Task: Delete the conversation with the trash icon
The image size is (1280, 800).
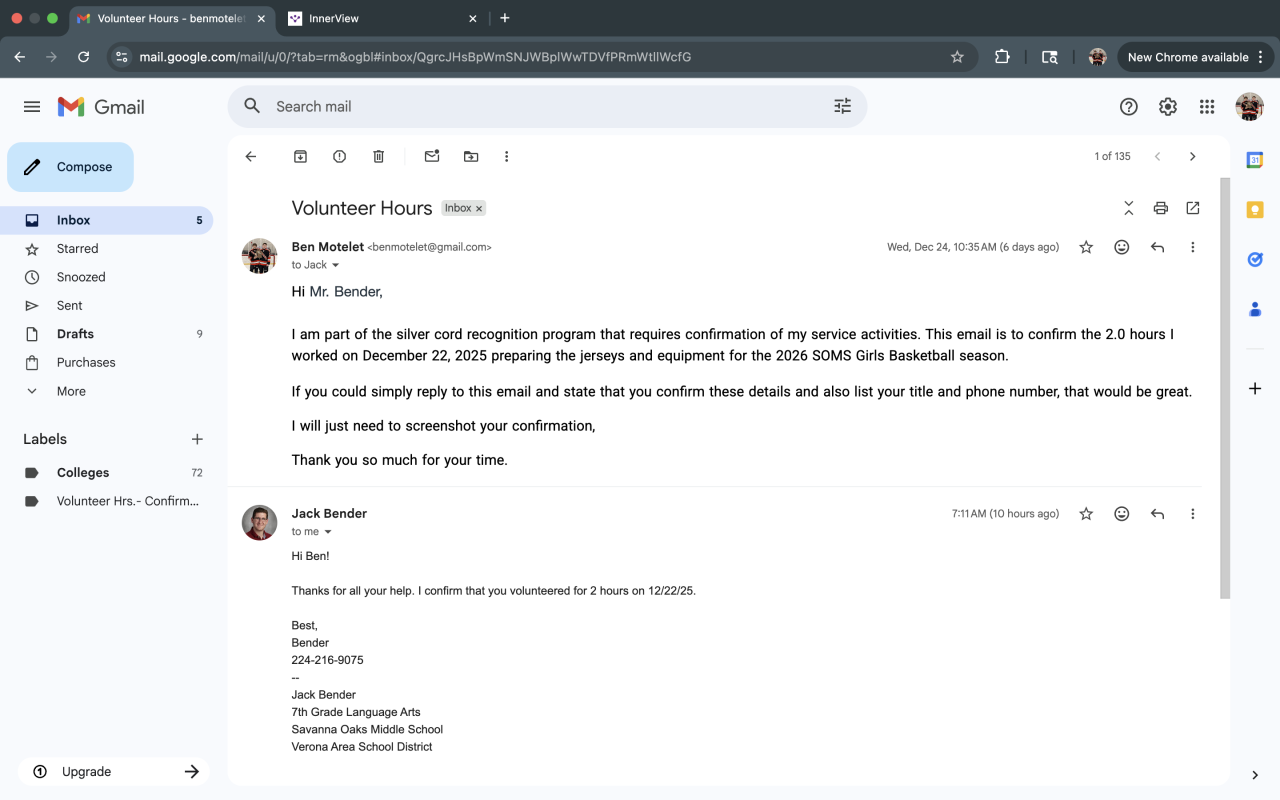Action: point(378,156)
